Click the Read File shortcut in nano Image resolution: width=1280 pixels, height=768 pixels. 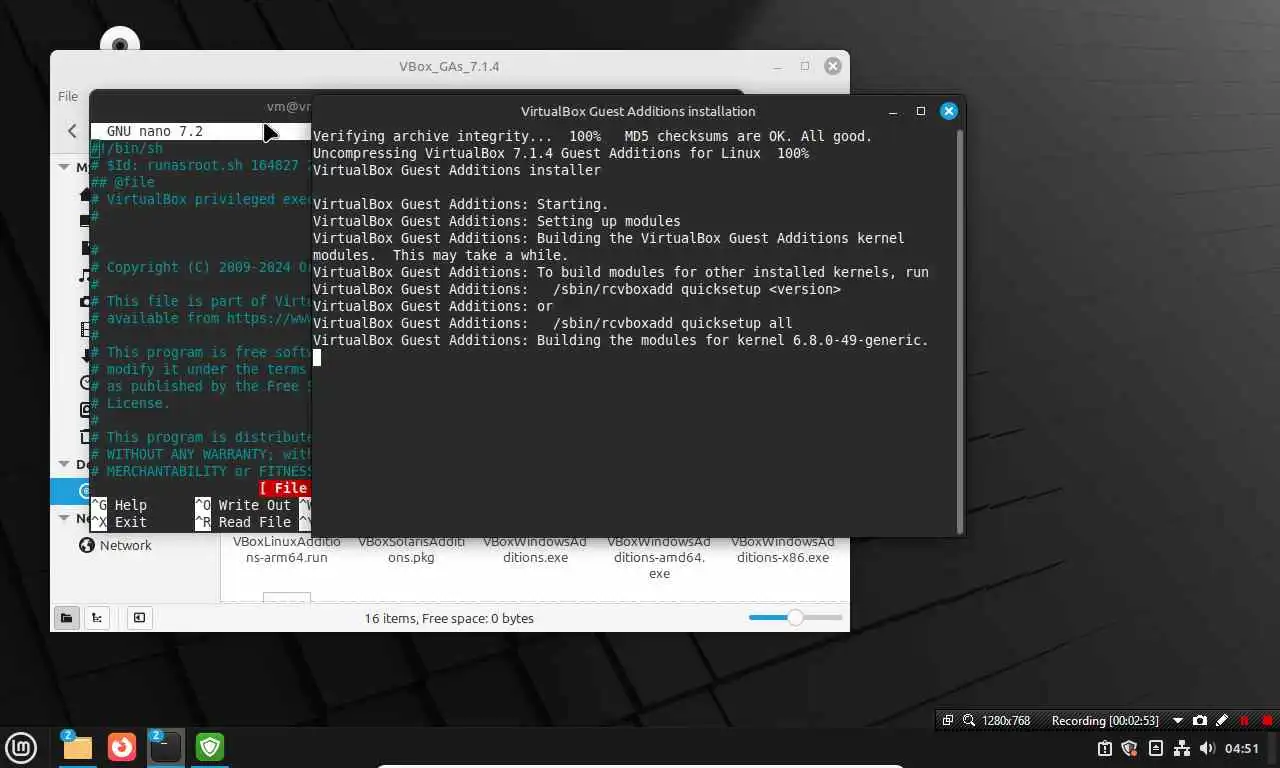coord(243,522)
